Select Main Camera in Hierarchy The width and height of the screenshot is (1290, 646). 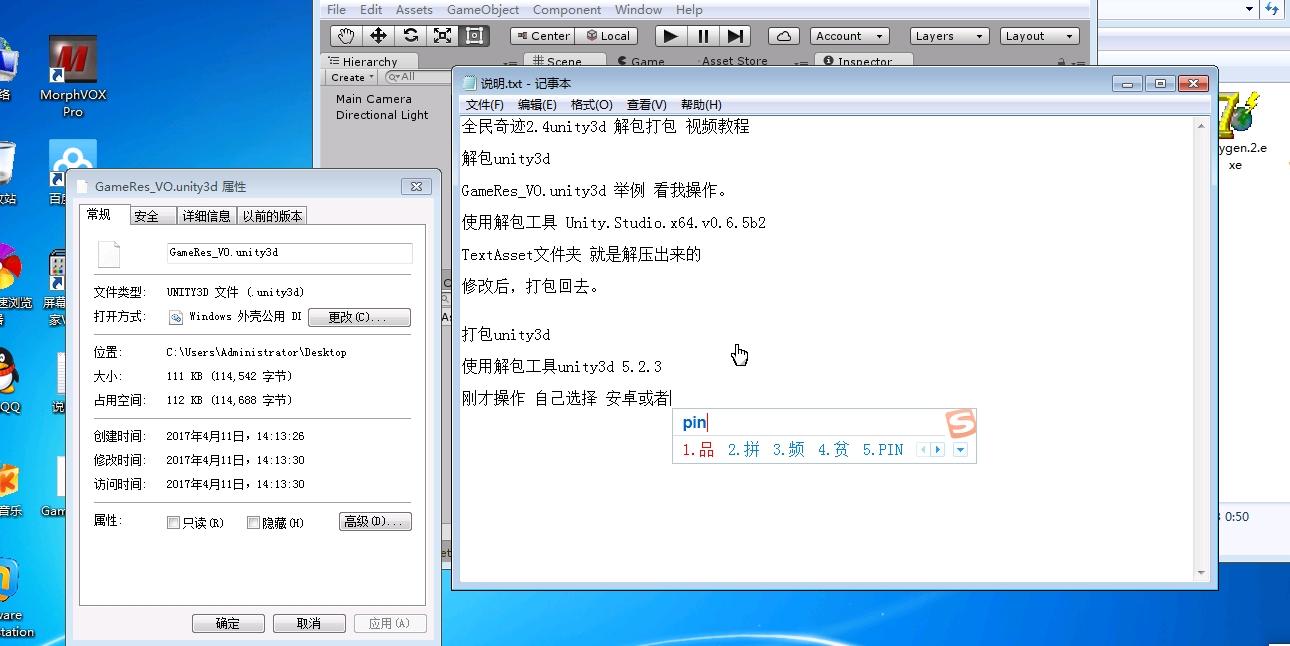pyautogui.click(x=373, y=99)
